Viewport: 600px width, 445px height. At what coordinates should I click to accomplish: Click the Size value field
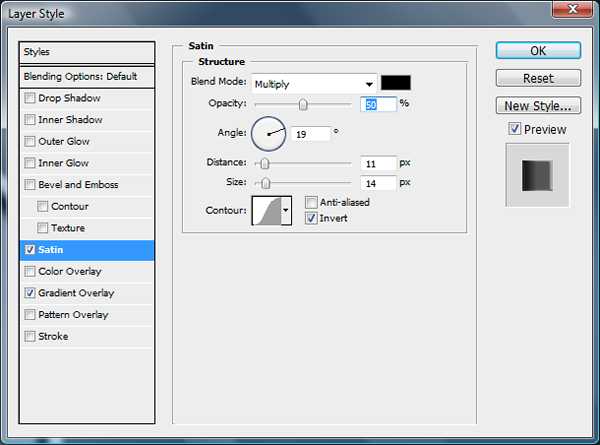(x=378, y=183)
